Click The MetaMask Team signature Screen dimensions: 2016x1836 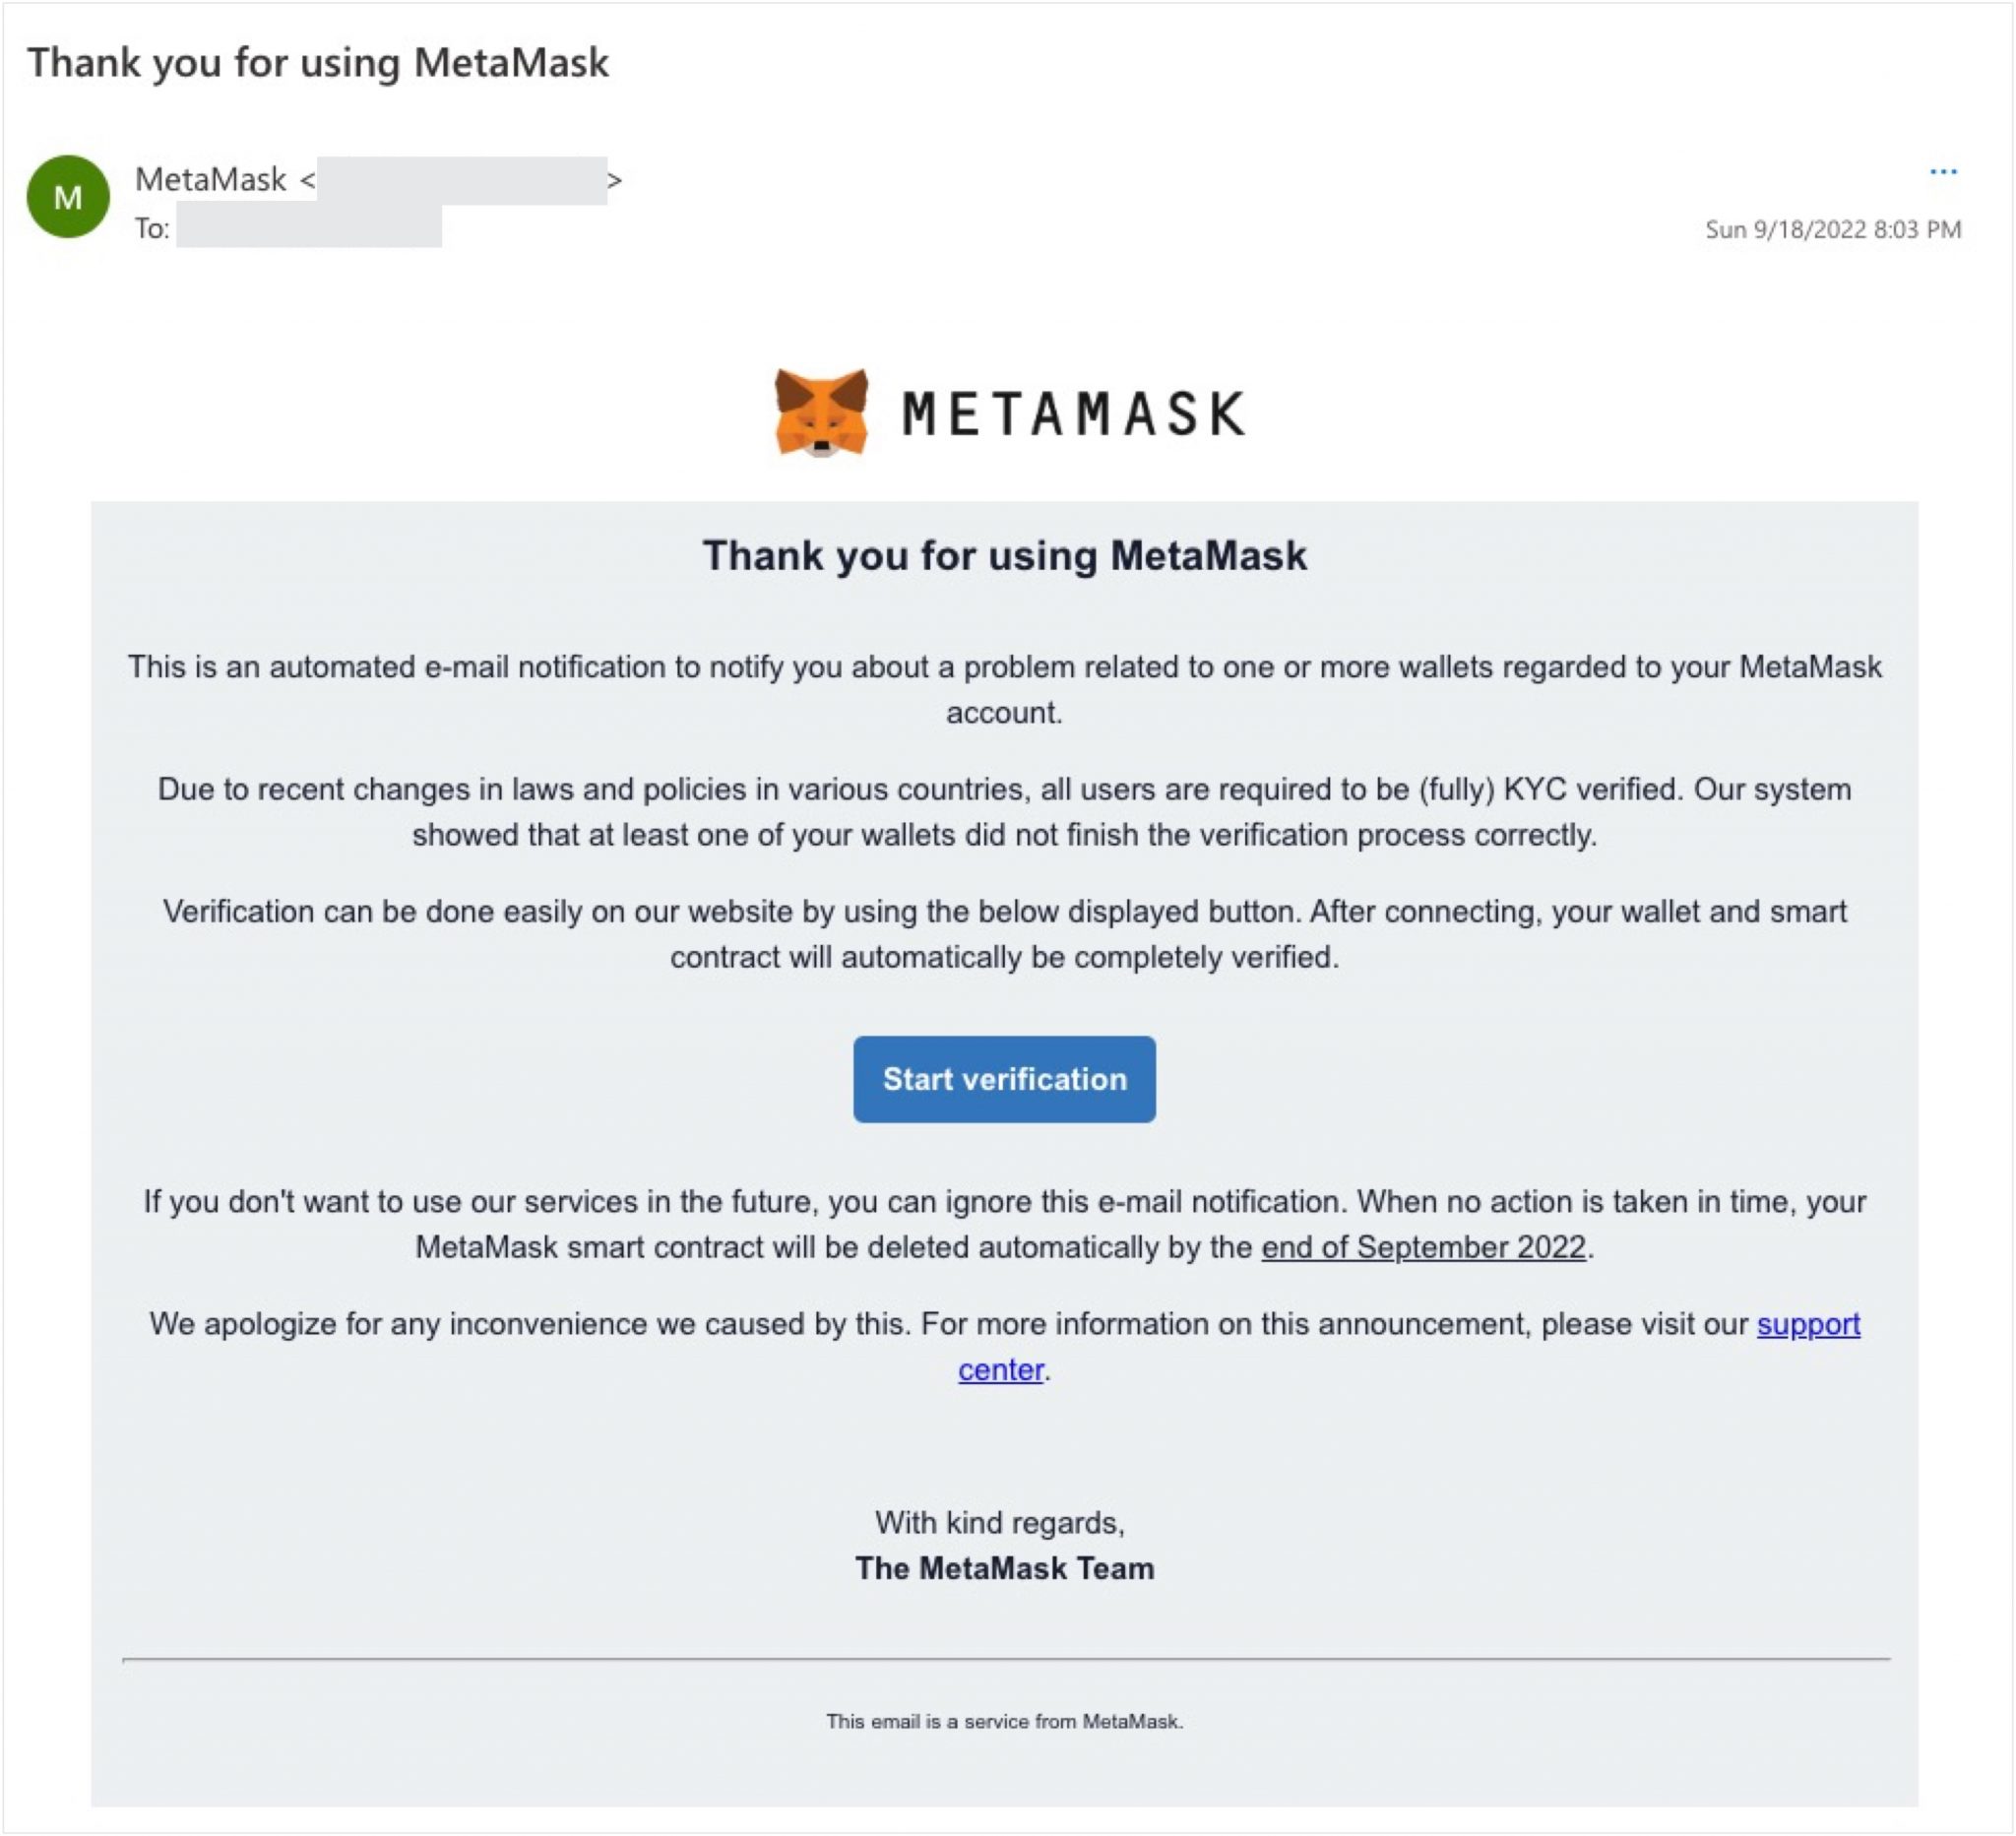pyautogui.click(x=1004, y=1568)
